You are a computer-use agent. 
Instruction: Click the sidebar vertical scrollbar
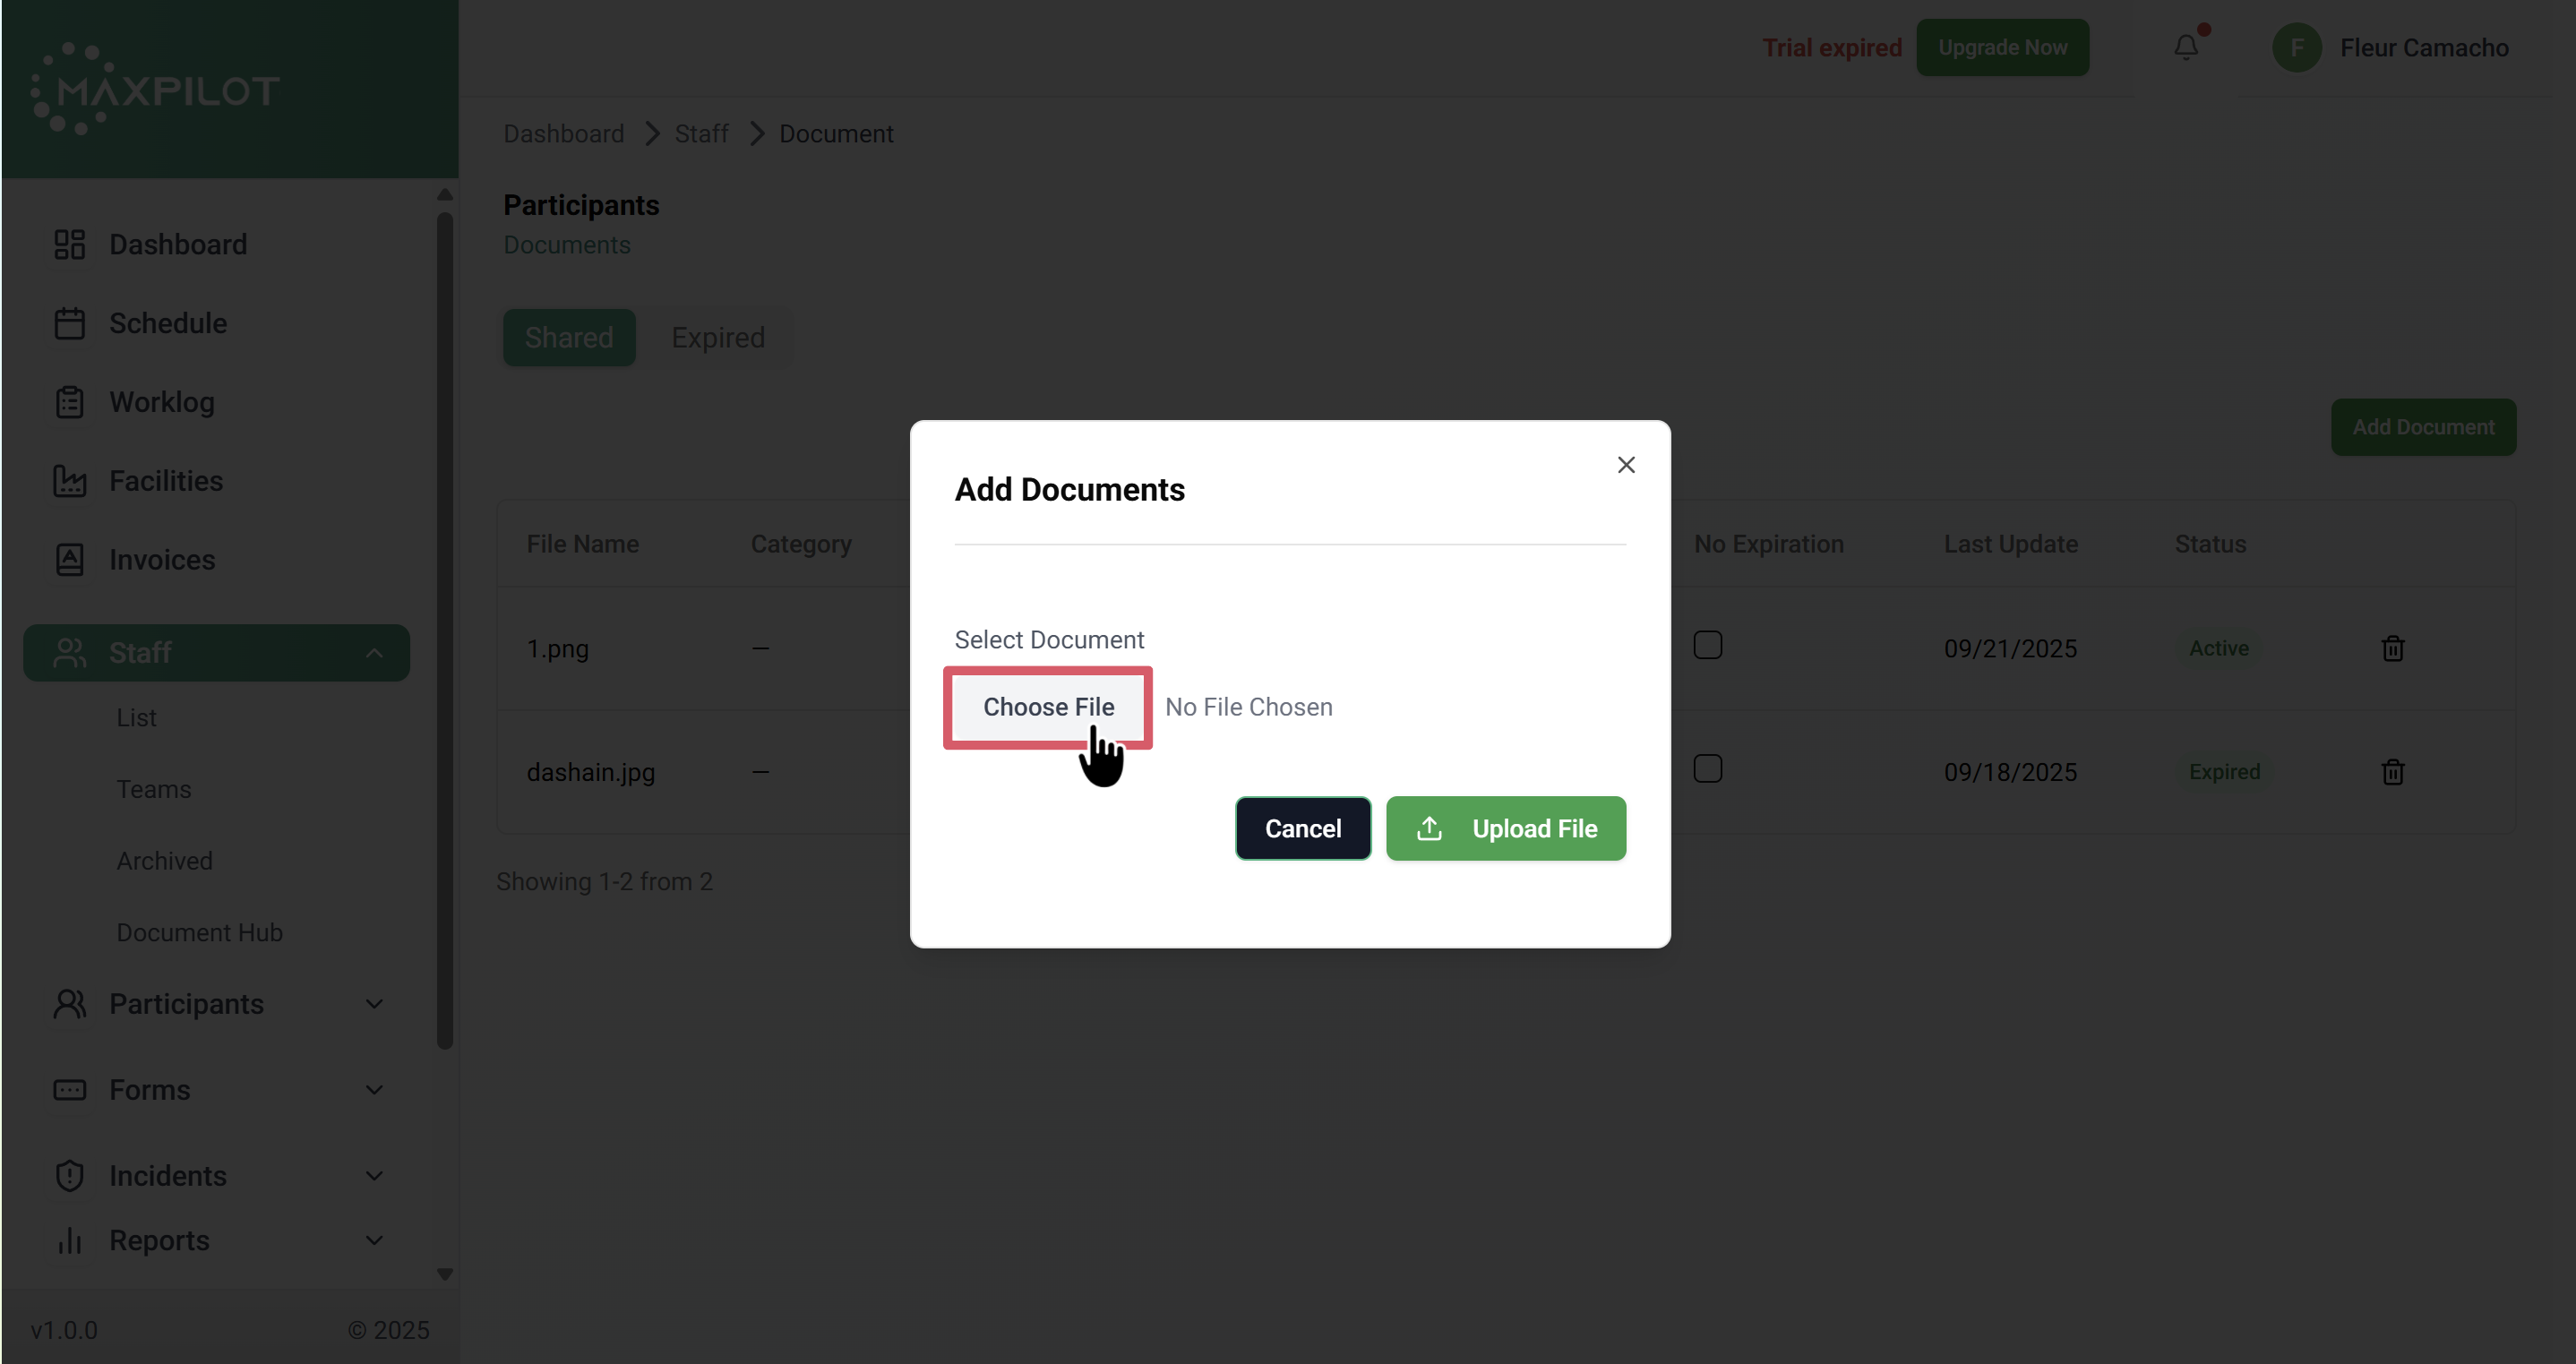[x=445, y=630]
